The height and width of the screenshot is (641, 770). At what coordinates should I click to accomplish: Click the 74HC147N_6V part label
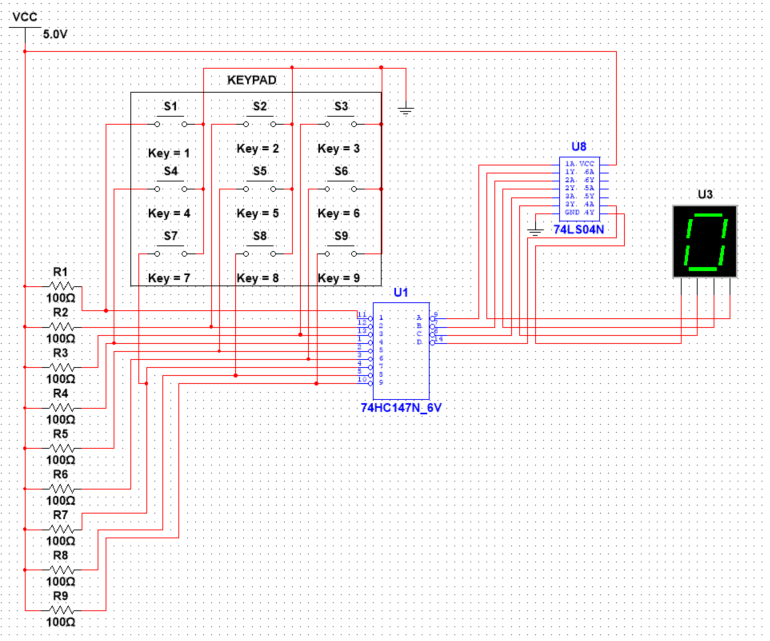click(x=401, y=408)
